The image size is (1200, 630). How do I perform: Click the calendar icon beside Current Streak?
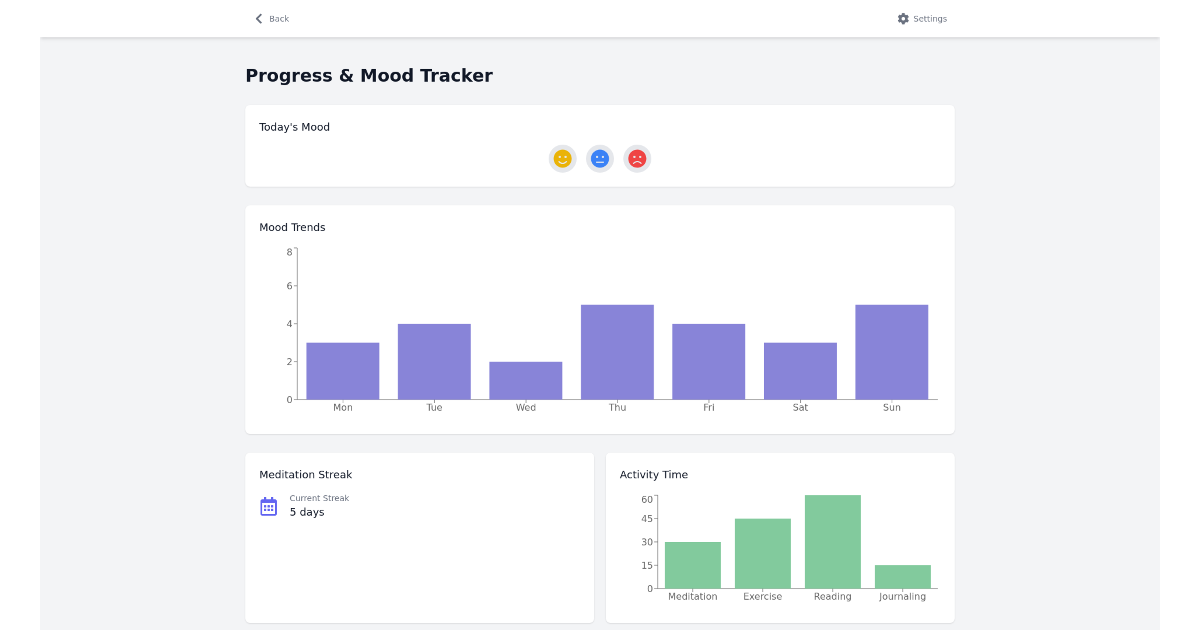pos(267,506)
